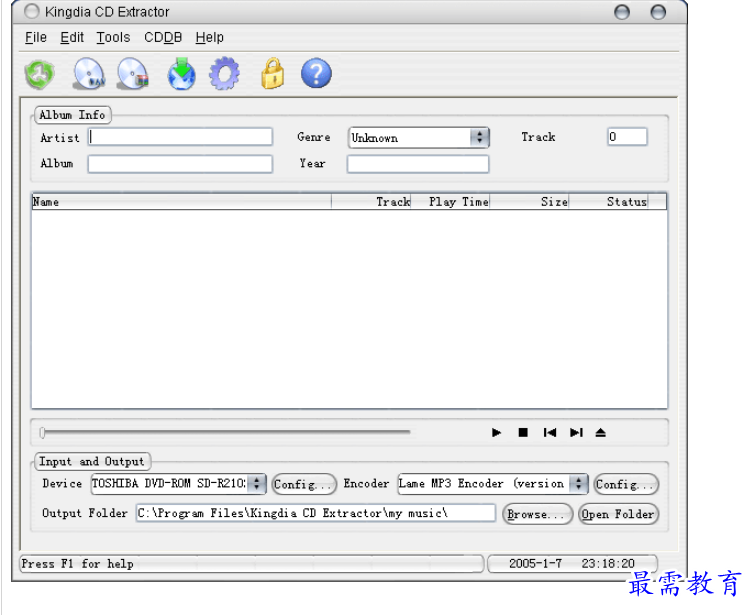Viewport: 750px width, 615px height.
Task: Focus the Year text field
Action: tap(418, 164)
